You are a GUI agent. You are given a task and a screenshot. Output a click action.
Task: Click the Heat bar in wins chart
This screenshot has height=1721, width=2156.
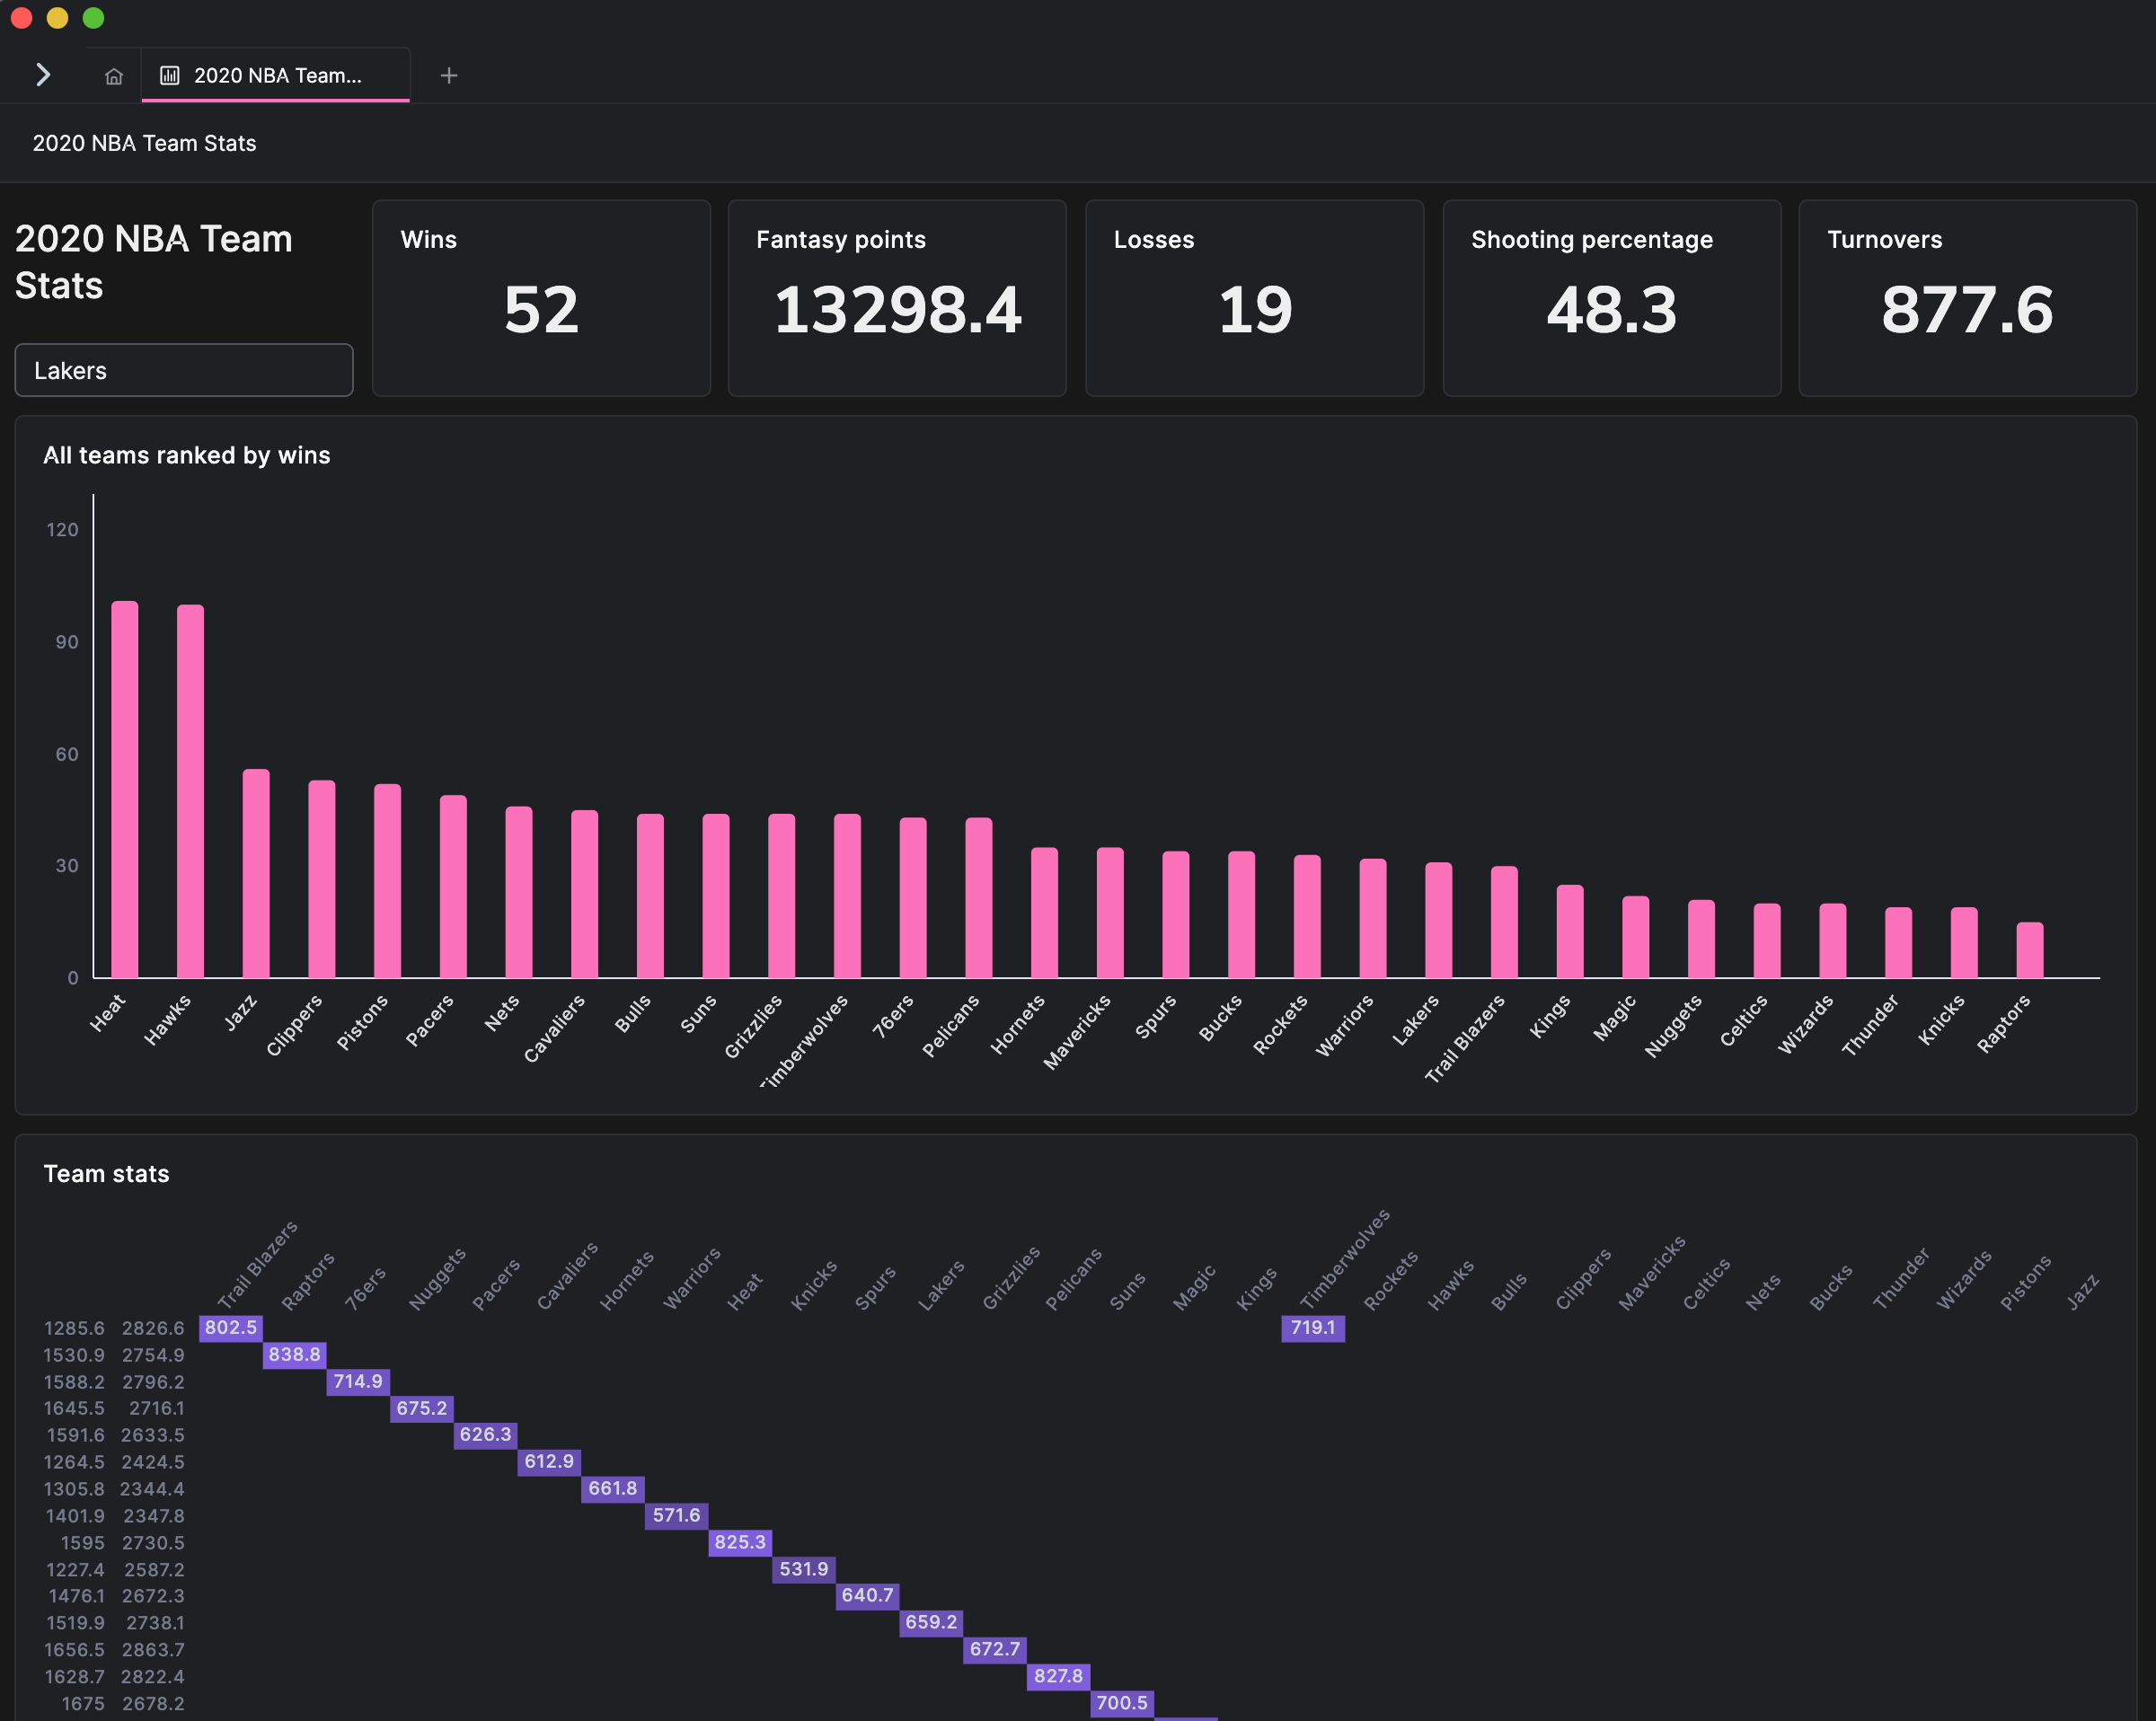click(x=125, y=789)
